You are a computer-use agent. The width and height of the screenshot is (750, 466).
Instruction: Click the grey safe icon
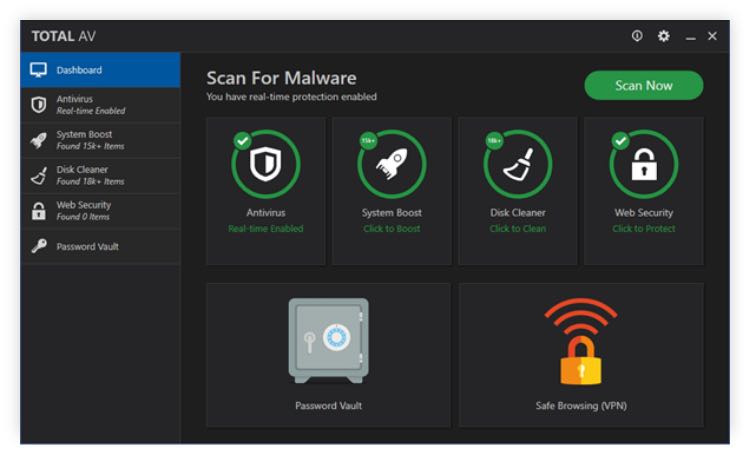pos(329,341)
